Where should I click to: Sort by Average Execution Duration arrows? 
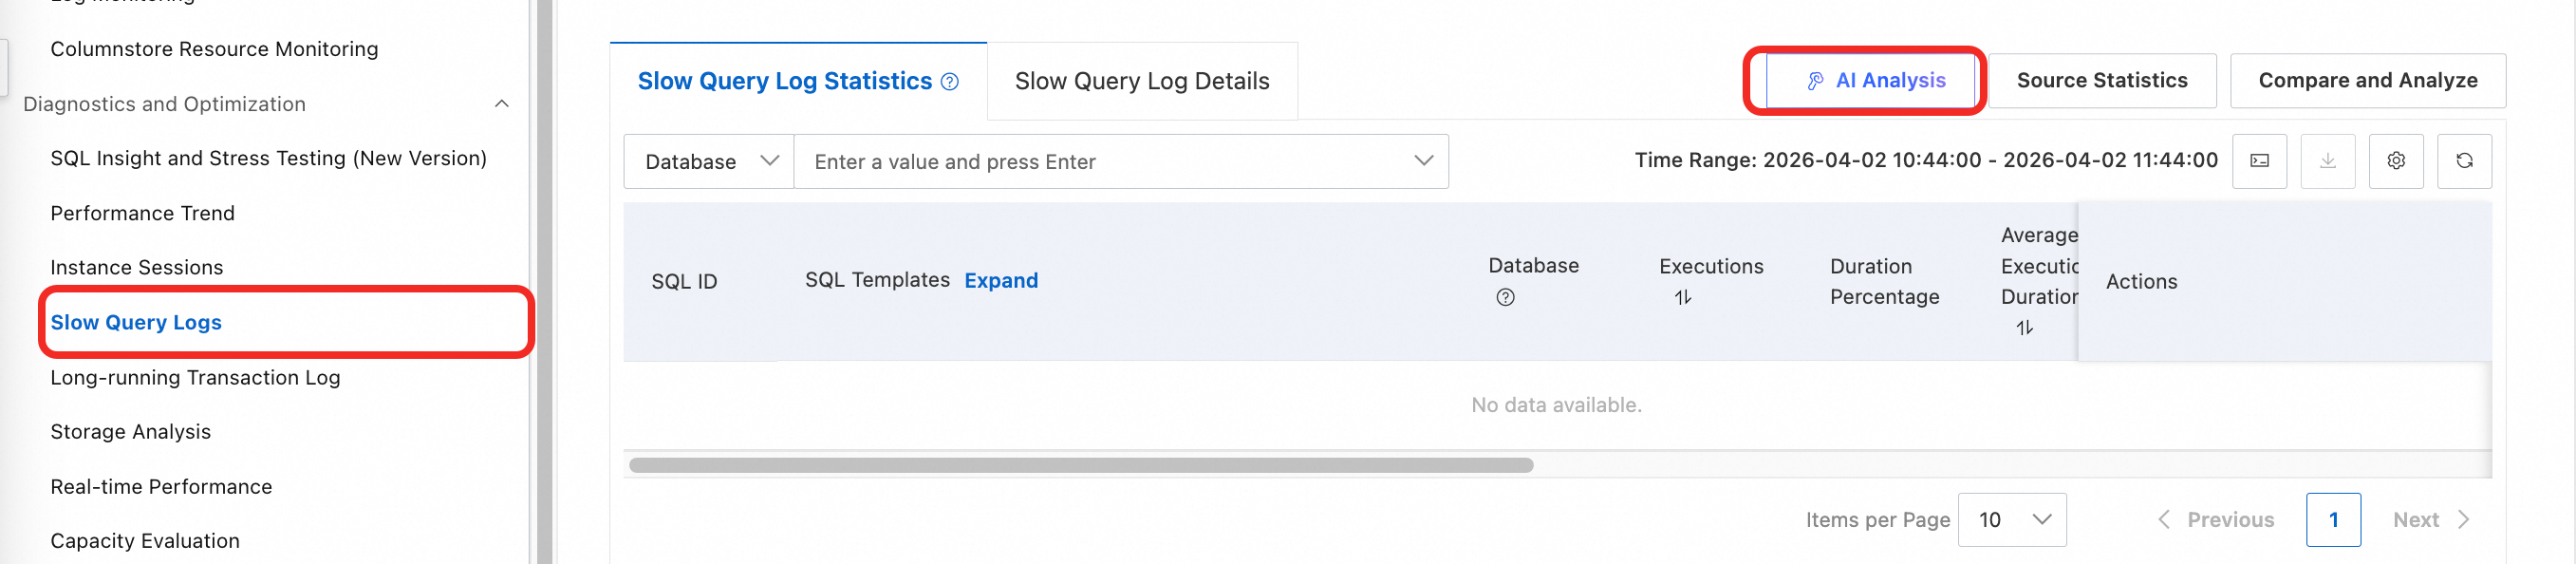(2024, 328)
